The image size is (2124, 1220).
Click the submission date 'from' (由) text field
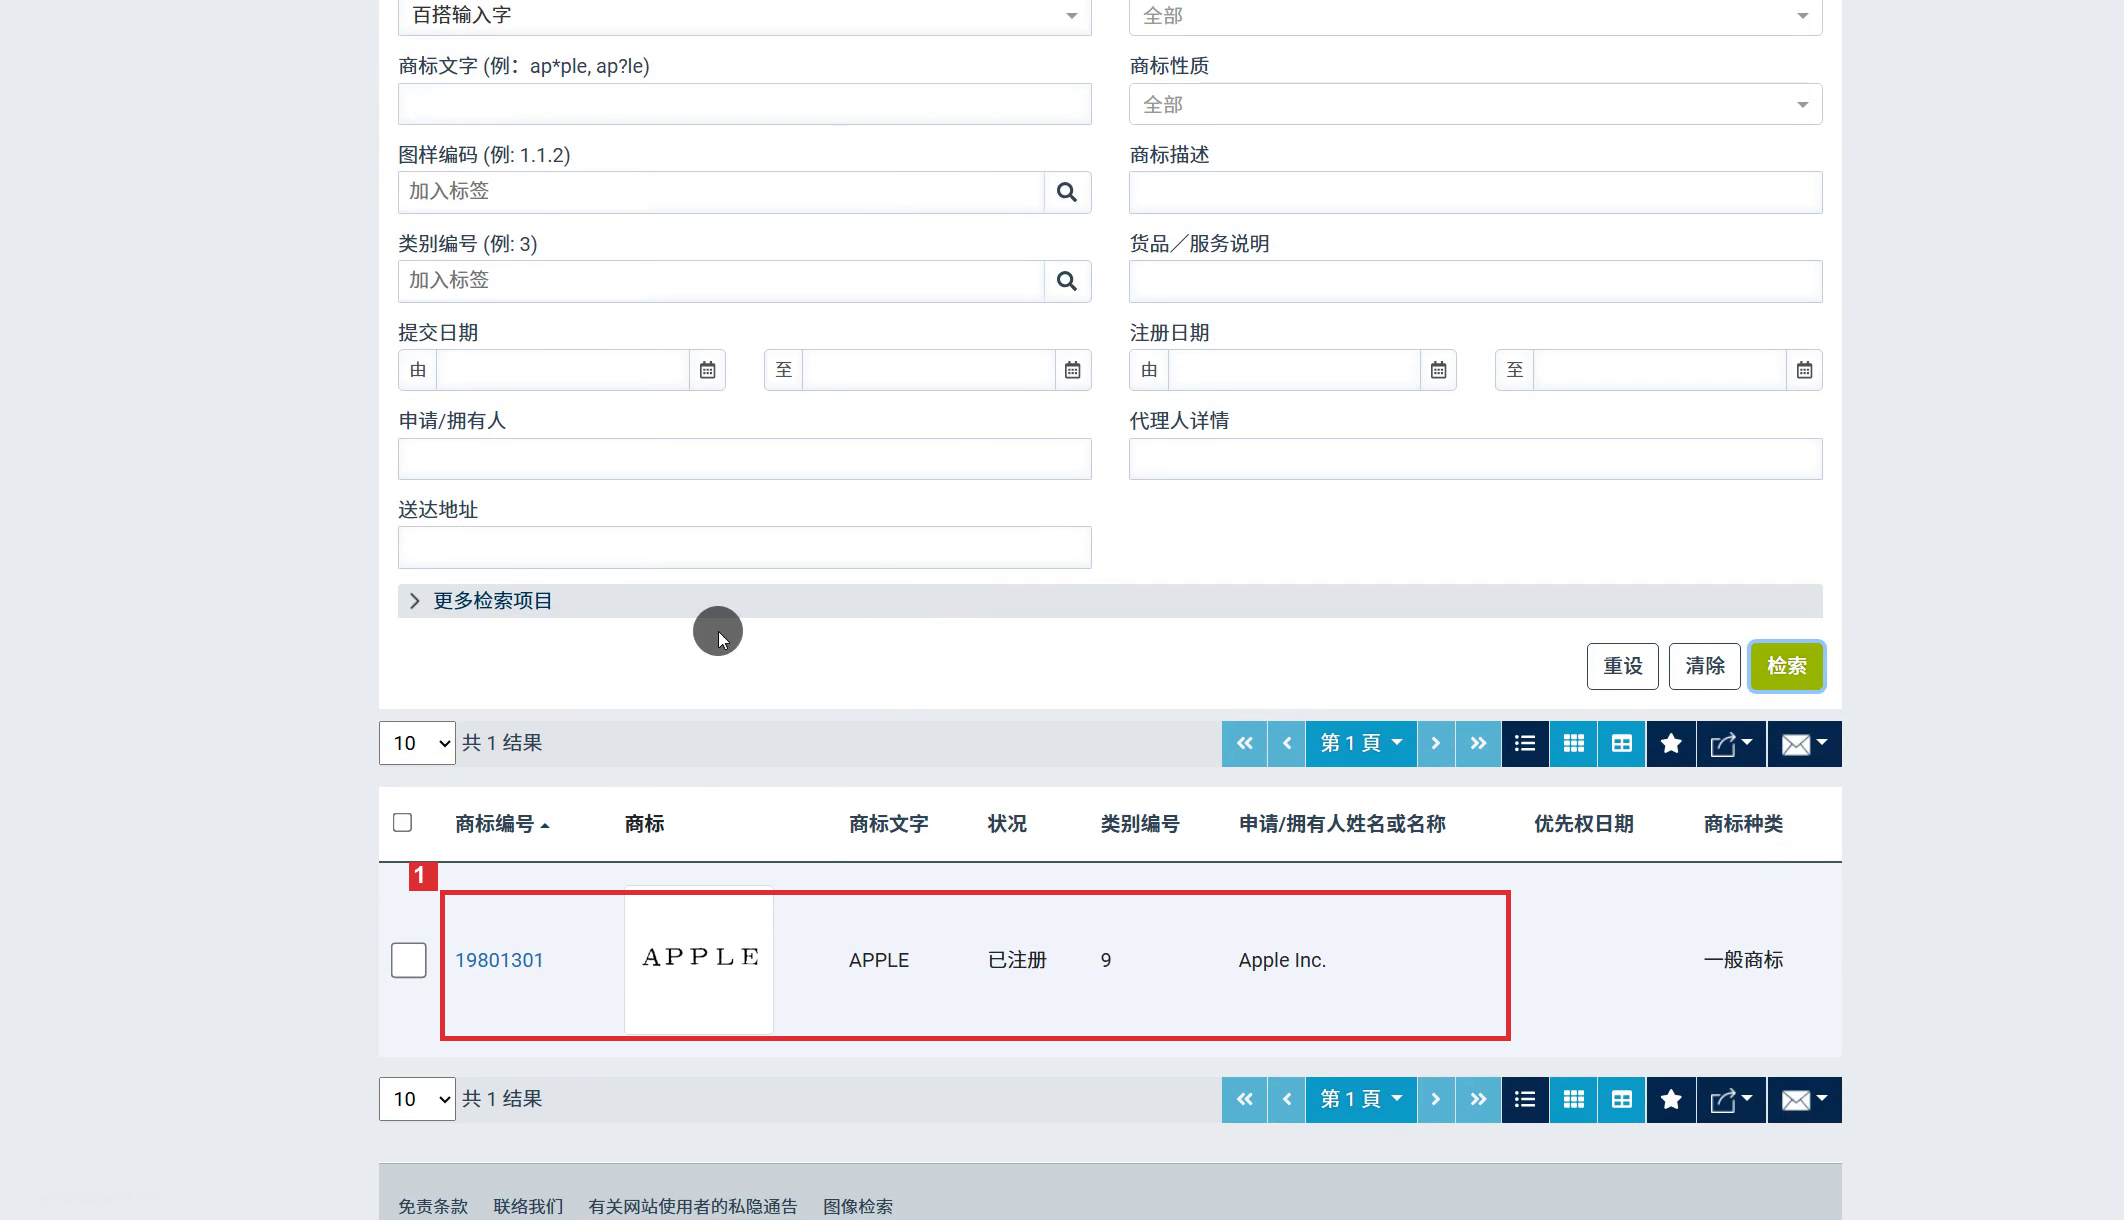click(563, 370)
